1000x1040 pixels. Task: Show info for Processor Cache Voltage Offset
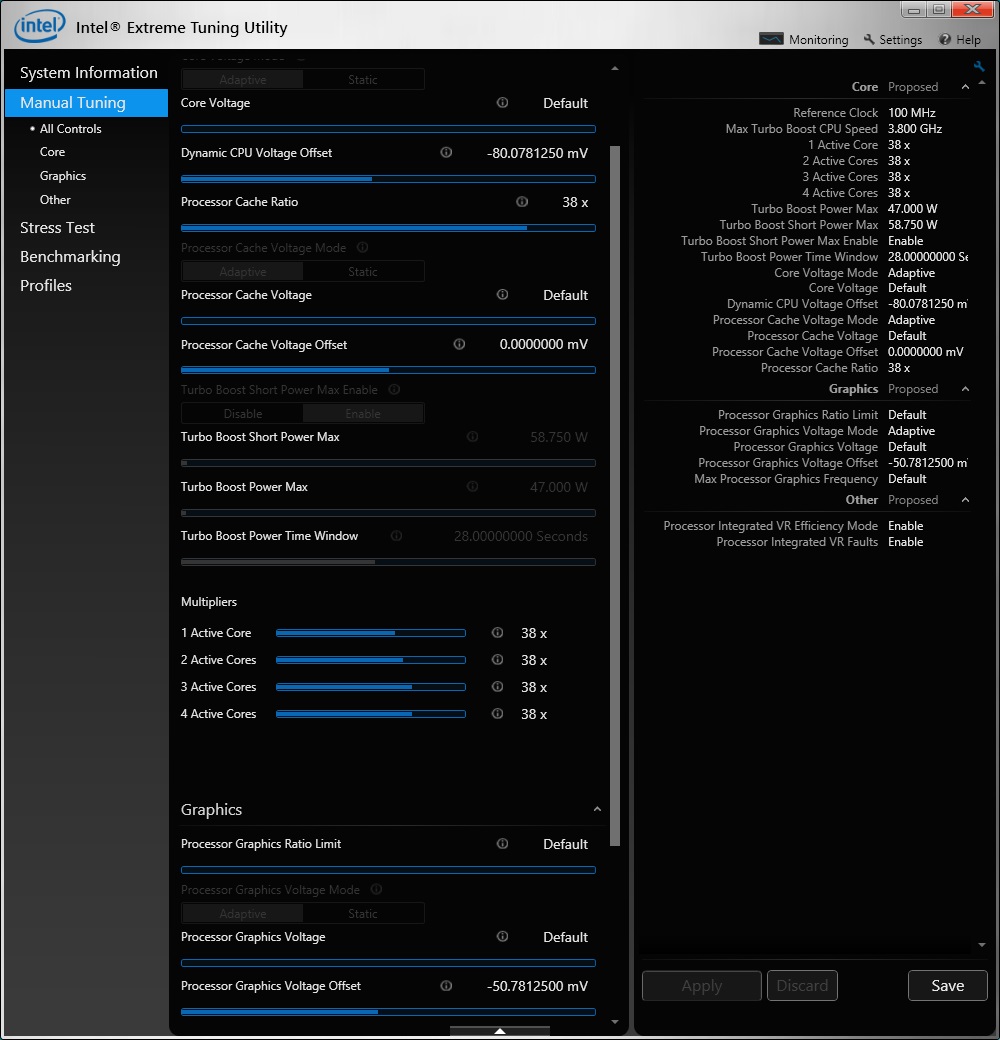pyautogui.click(x=460, y=344)
